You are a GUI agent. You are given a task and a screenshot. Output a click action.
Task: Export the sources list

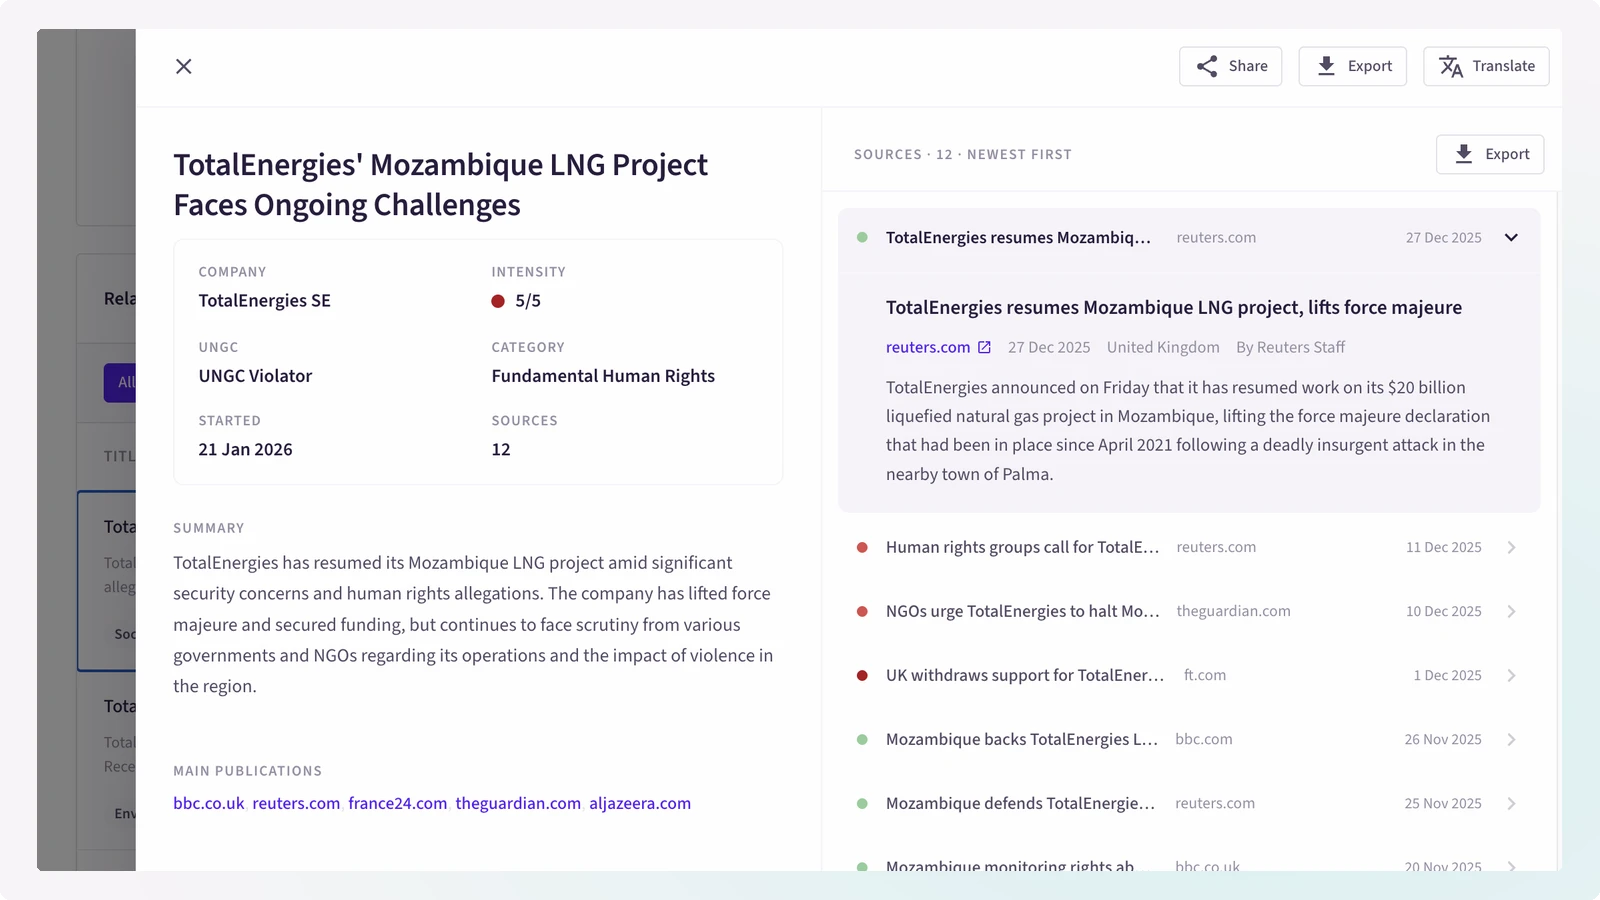click(x=1490, y=154)
